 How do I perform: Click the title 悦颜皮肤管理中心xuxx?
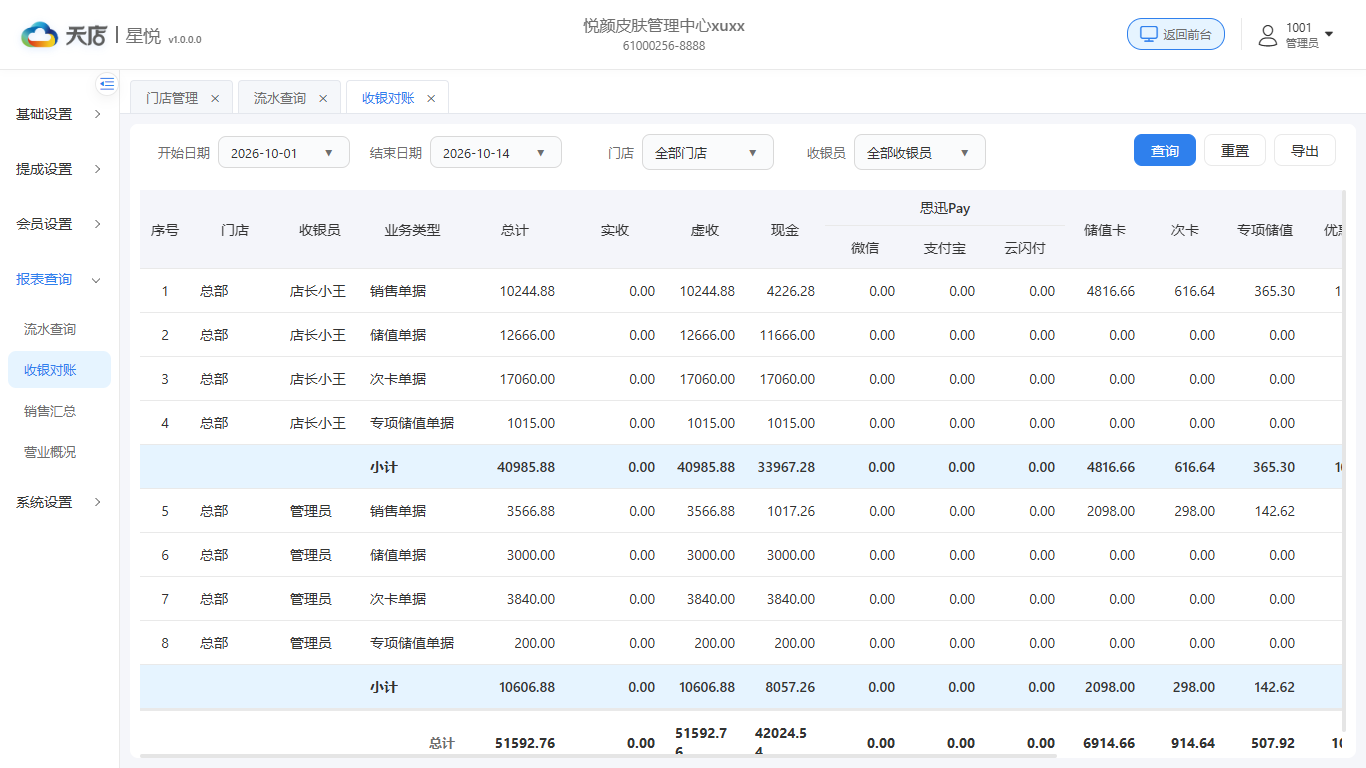coord(664,26)
